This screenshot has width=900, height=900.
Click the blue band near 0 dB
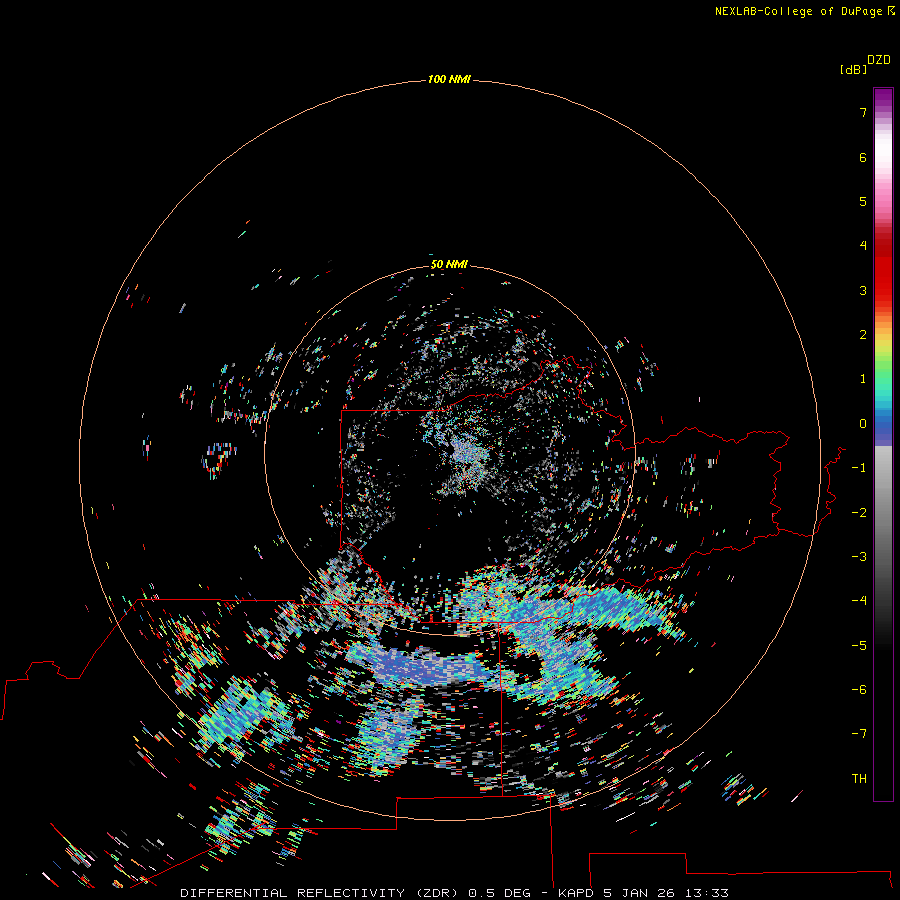coord(883,426)
